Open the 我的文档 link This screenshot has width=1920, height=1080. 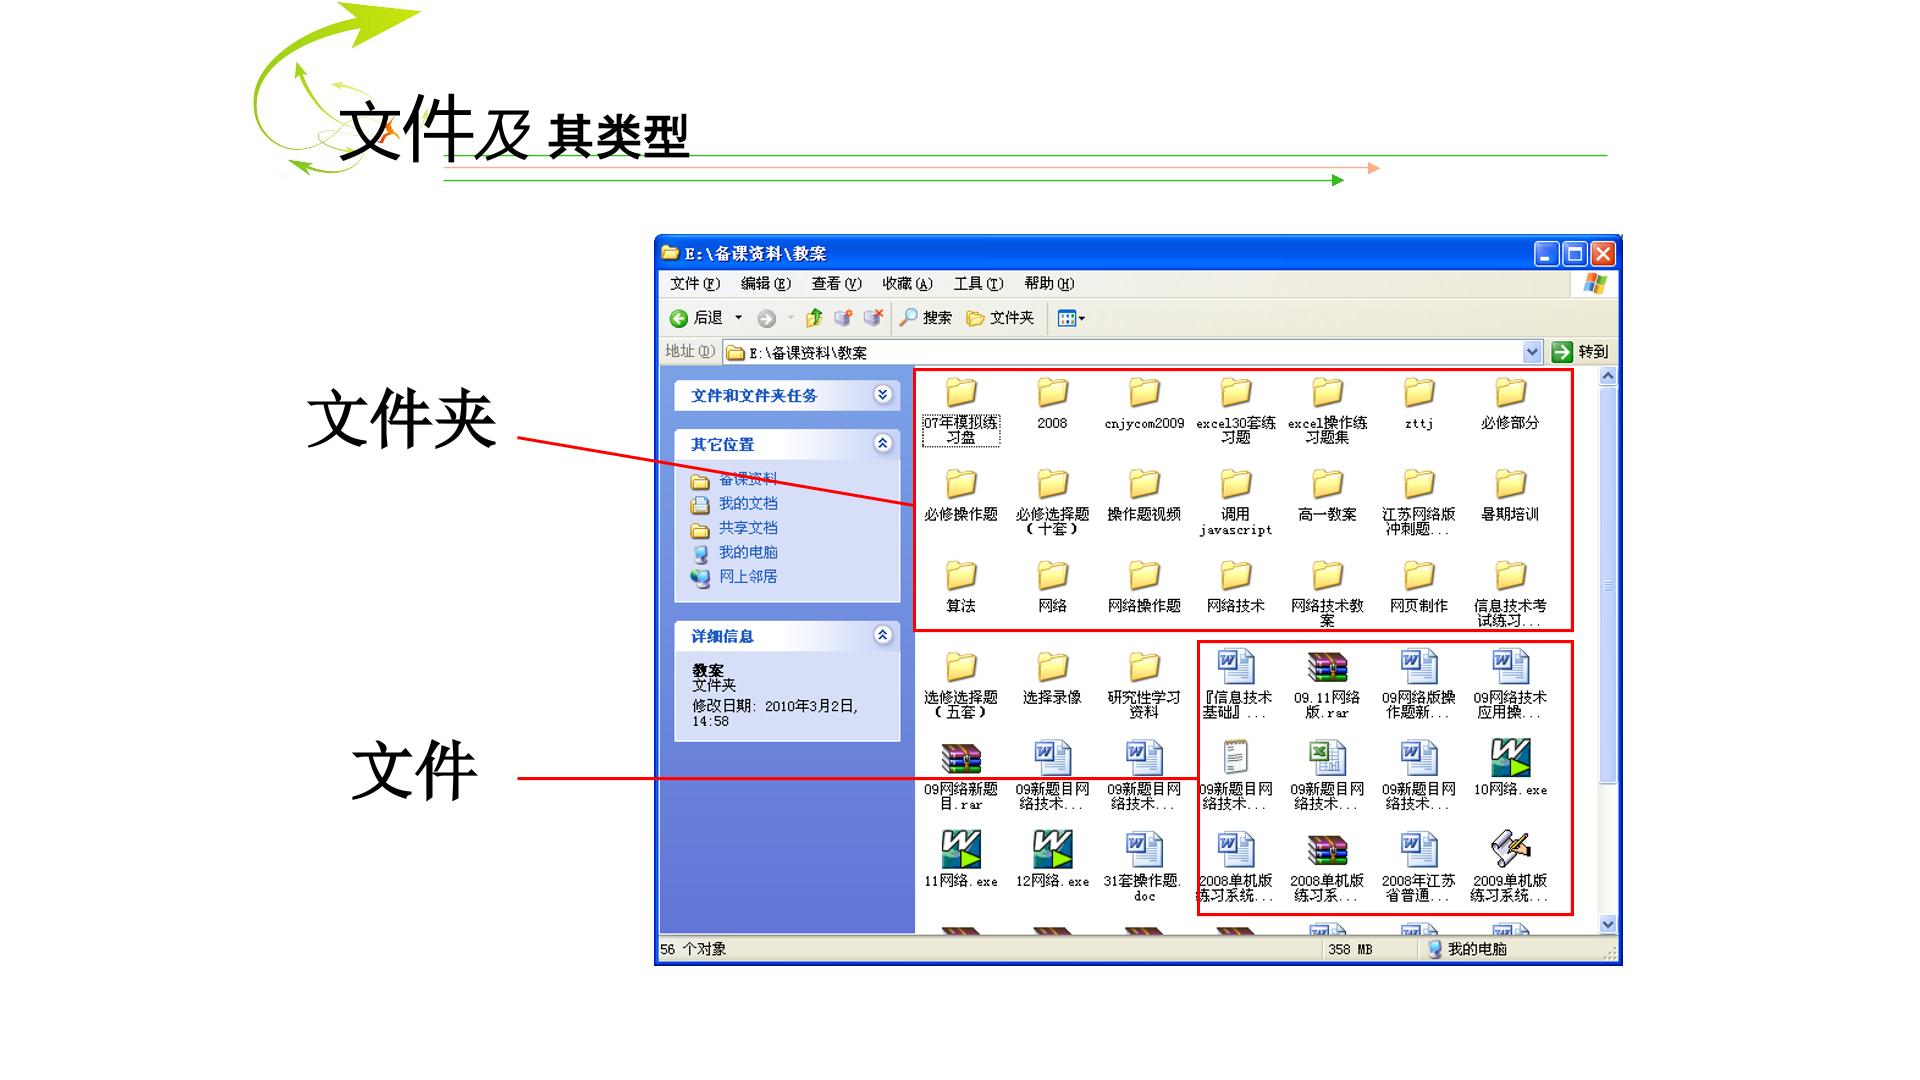[748, 504]
